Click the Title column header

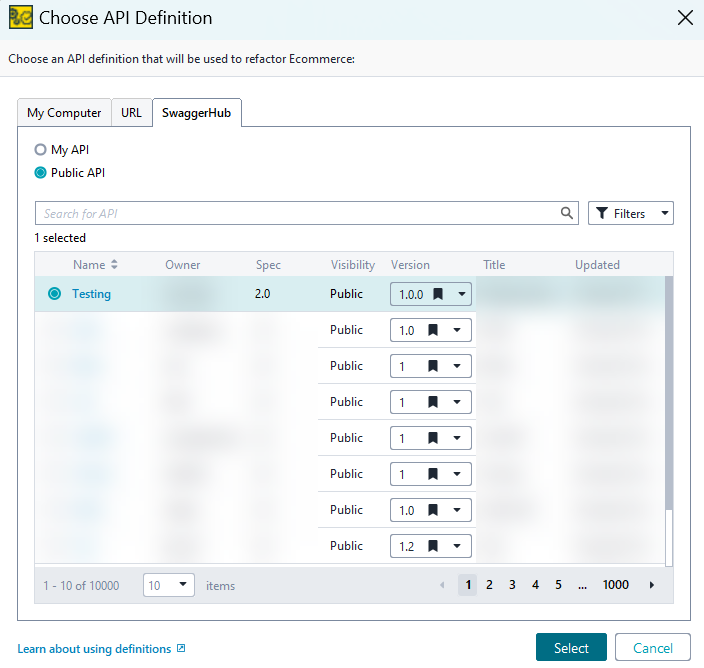point(494,265)
